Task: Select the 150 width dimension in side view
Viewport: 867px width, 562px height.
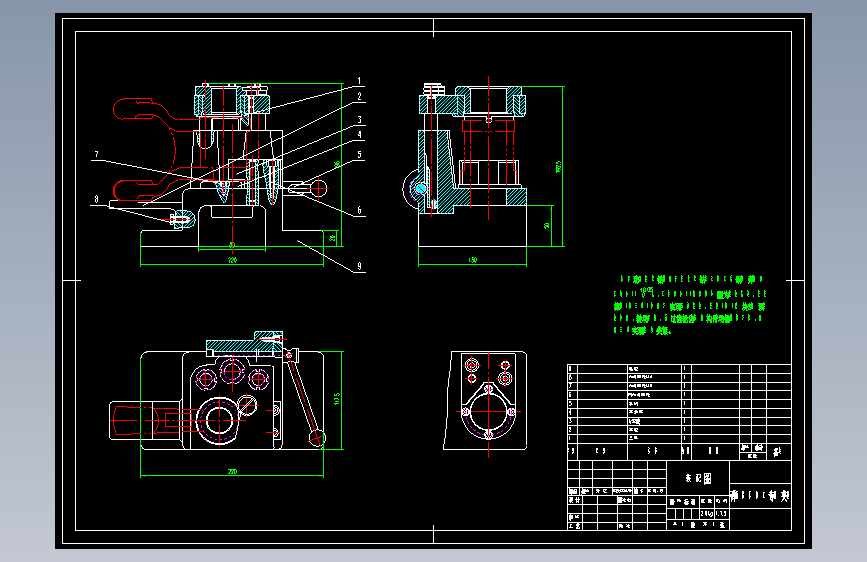Action: (x=473, y=260)
